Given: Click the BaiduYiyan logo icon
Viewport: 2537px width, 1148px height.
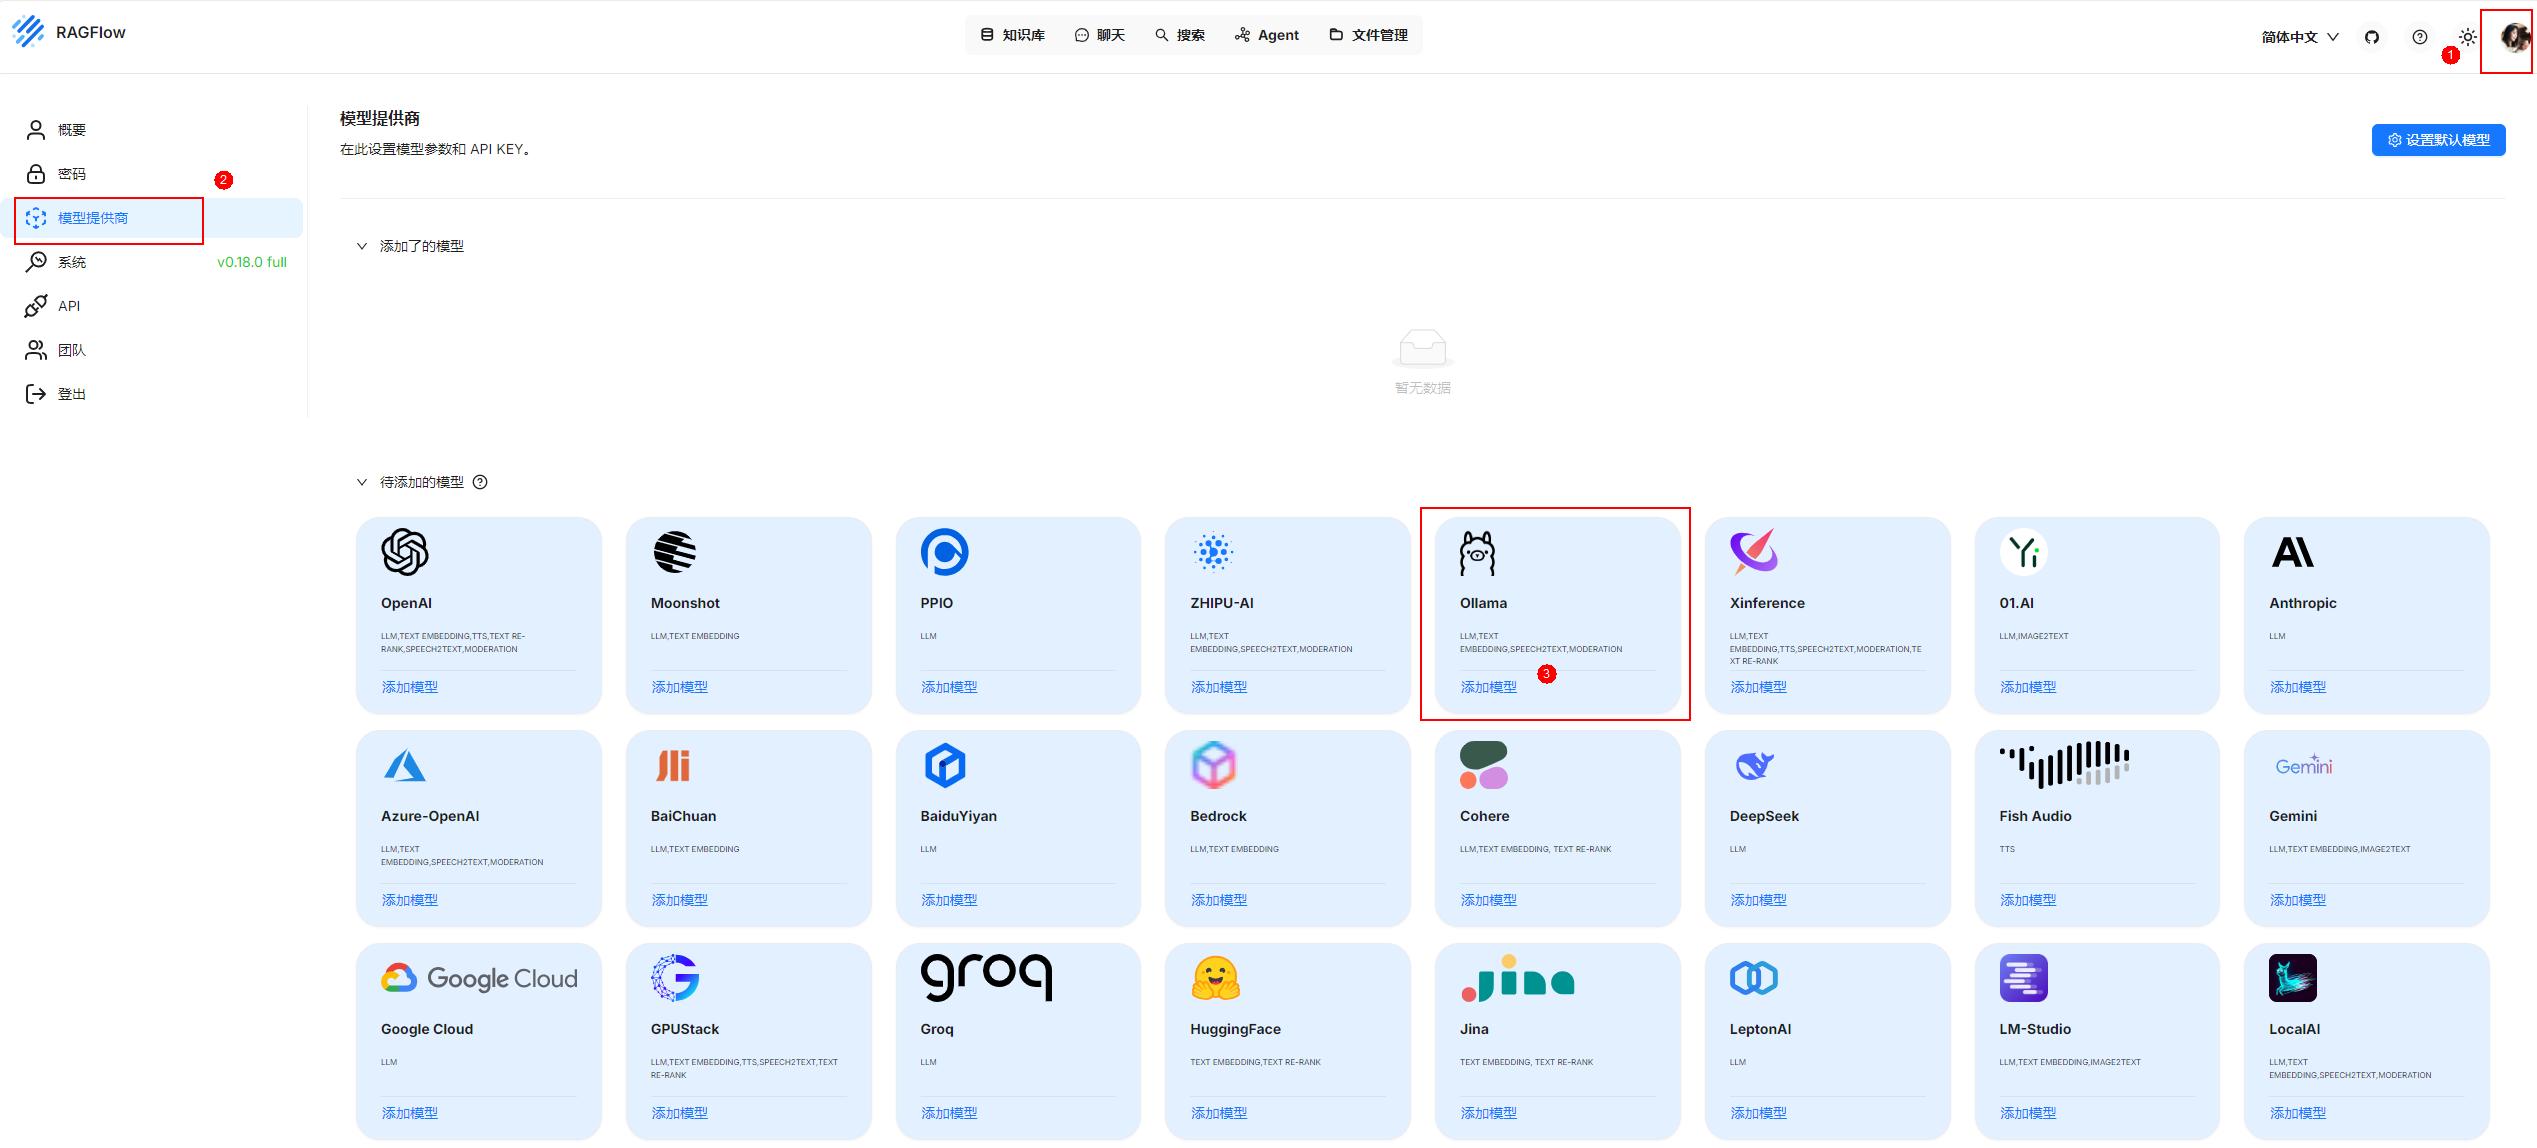Looking at the screenshot, I should [945, 766].
